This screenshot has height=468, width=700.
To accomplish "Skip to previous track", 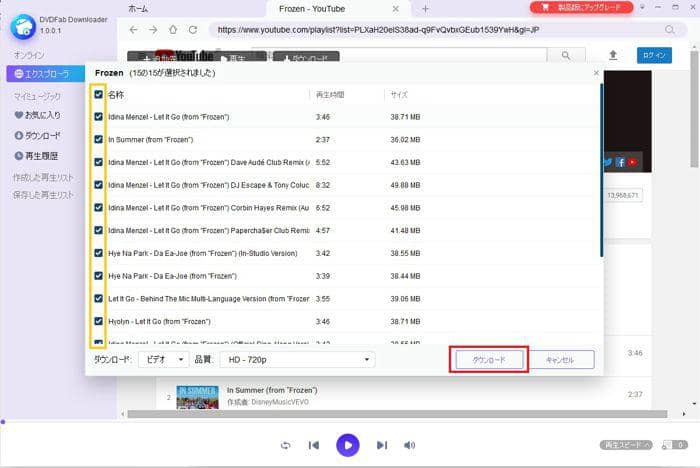I will 314,445.
